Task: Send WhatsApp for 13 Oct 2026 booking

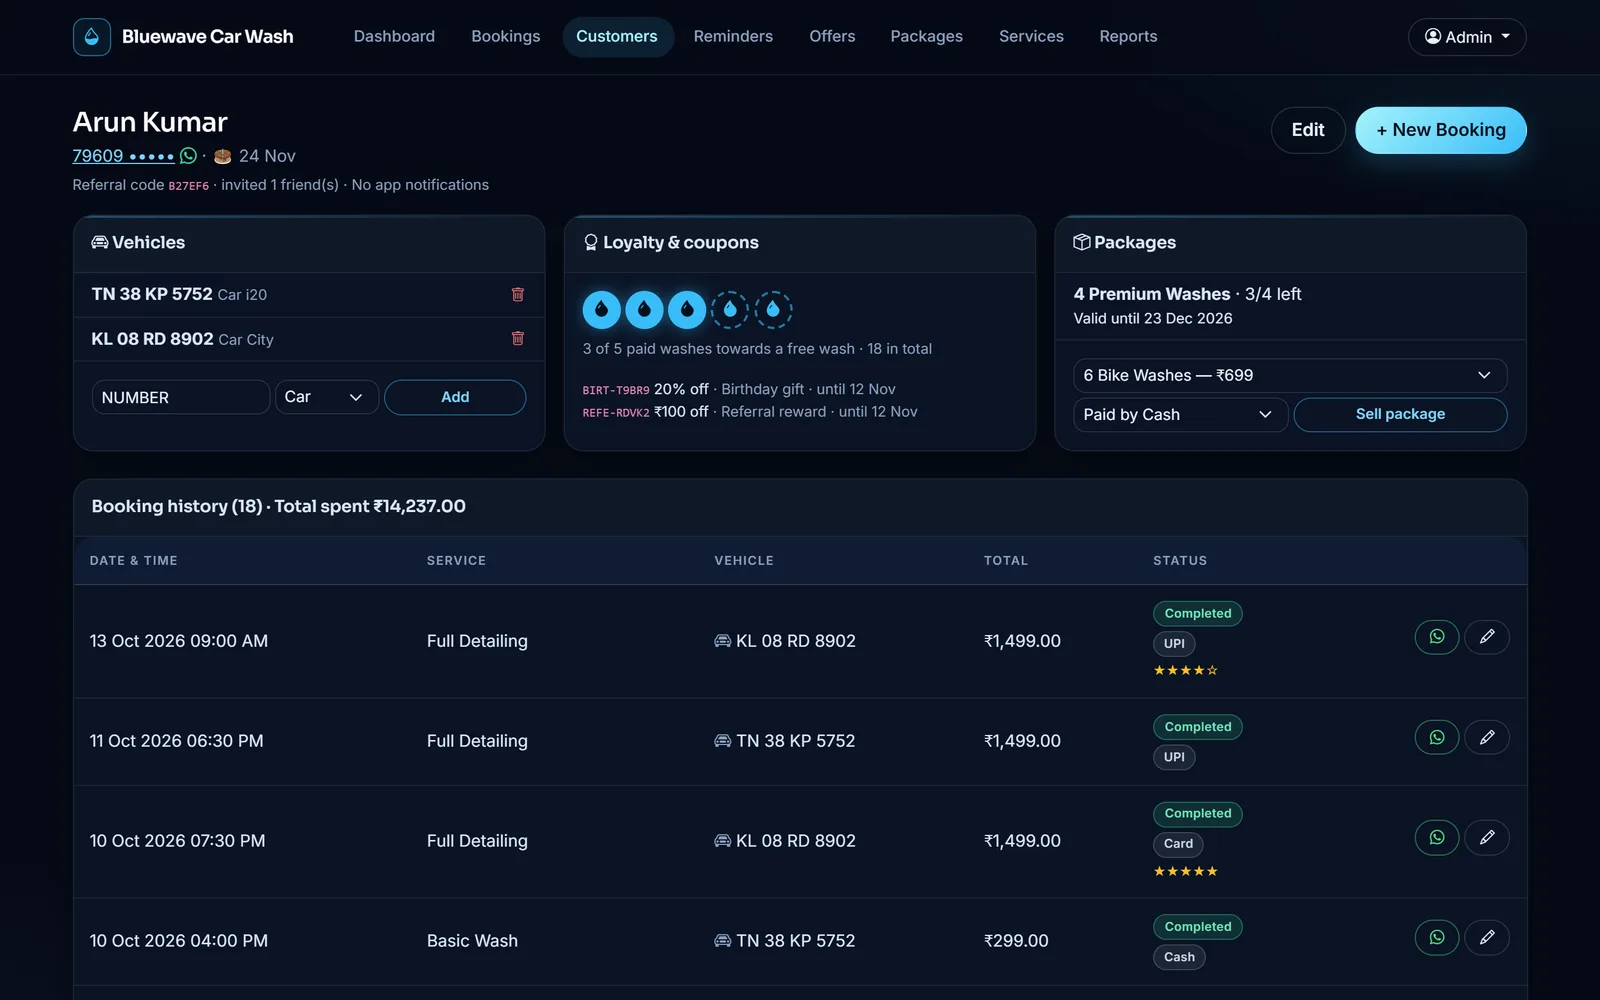Action: click(x=1437, y=637)
